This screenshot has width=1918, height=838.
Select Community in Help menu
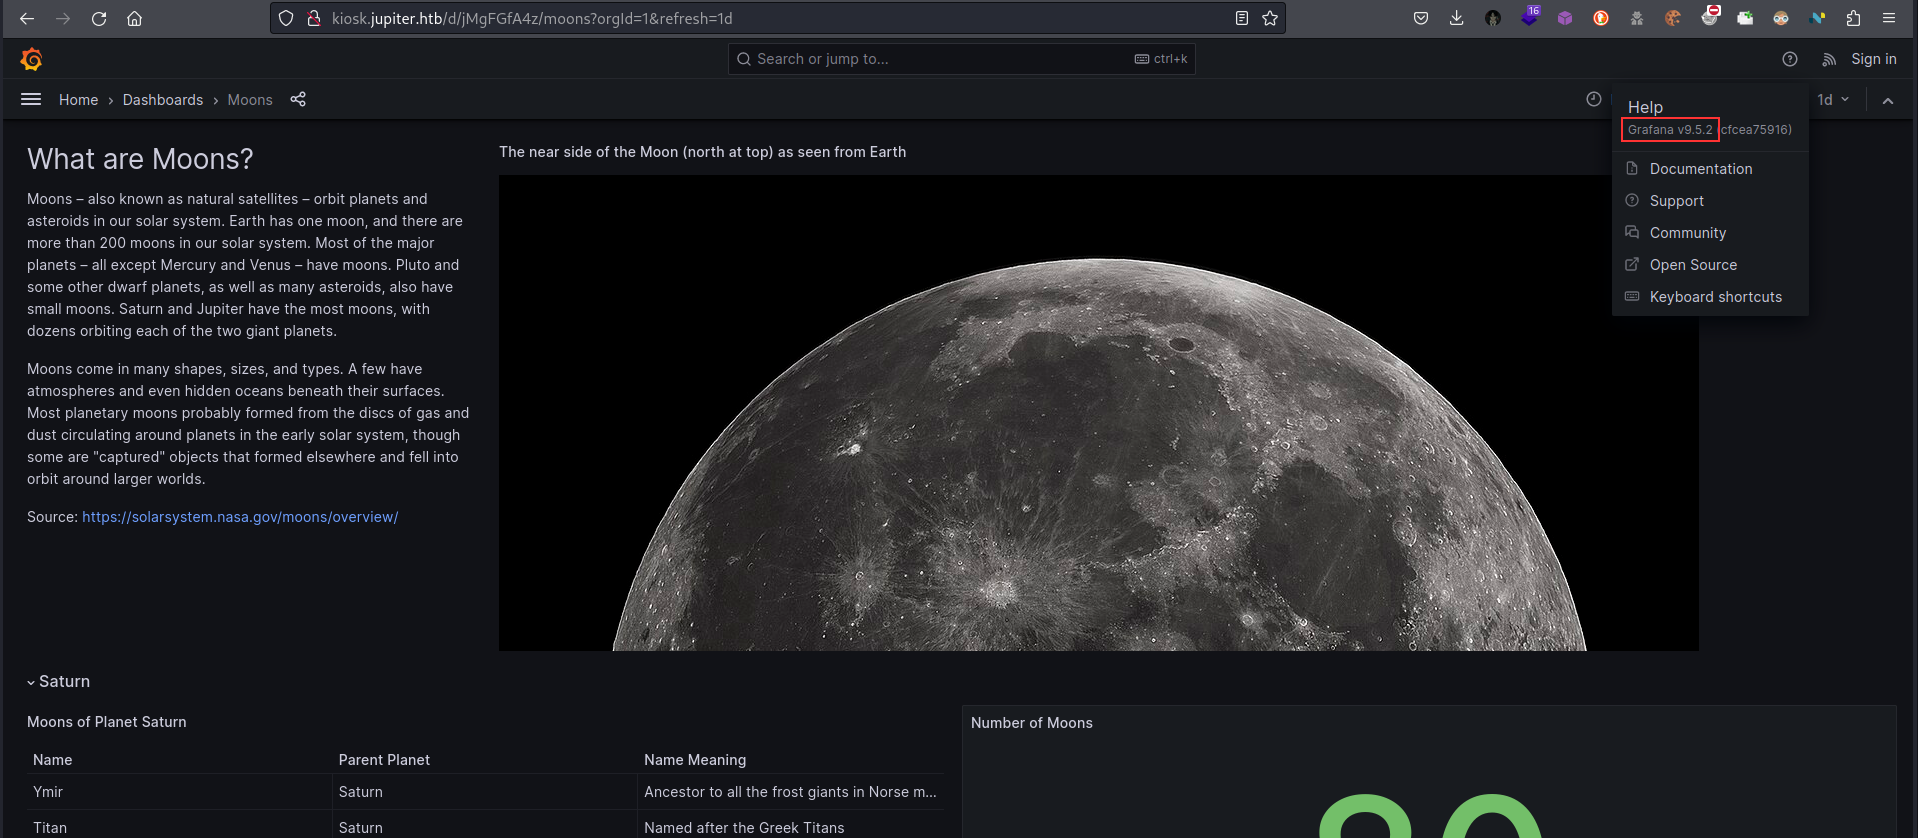point(1710,233)
